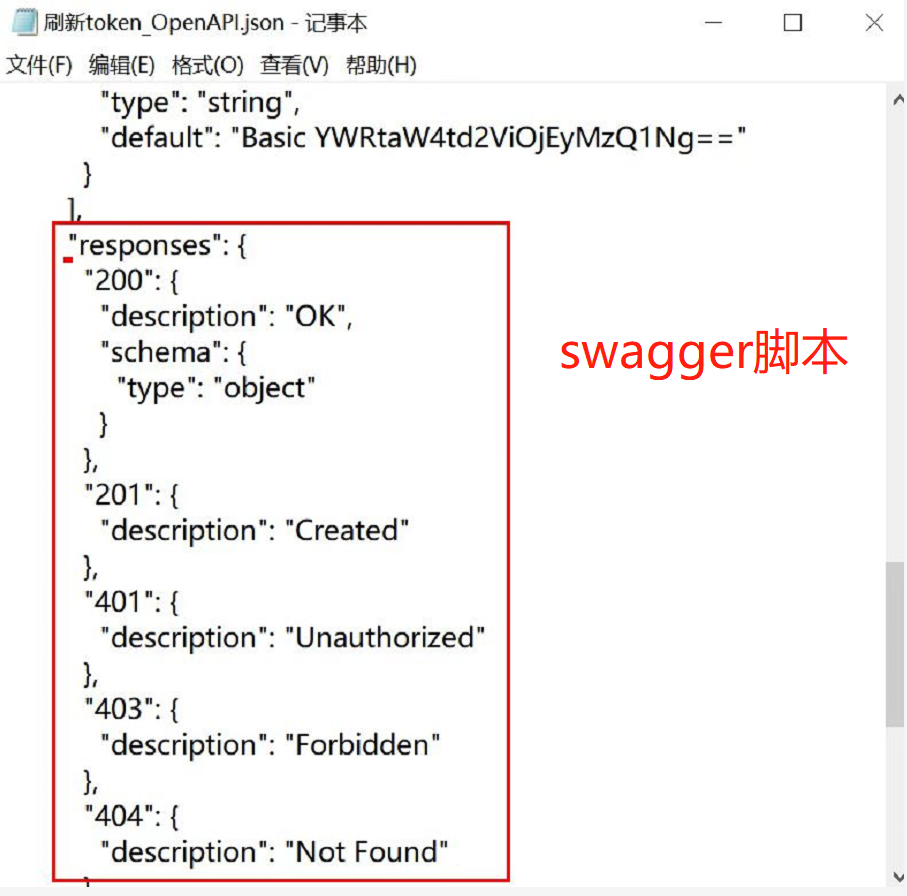The width and height of the screenshot is (907, 896).
Task: Click the "object" type value
Action: (x=264, y=388)
